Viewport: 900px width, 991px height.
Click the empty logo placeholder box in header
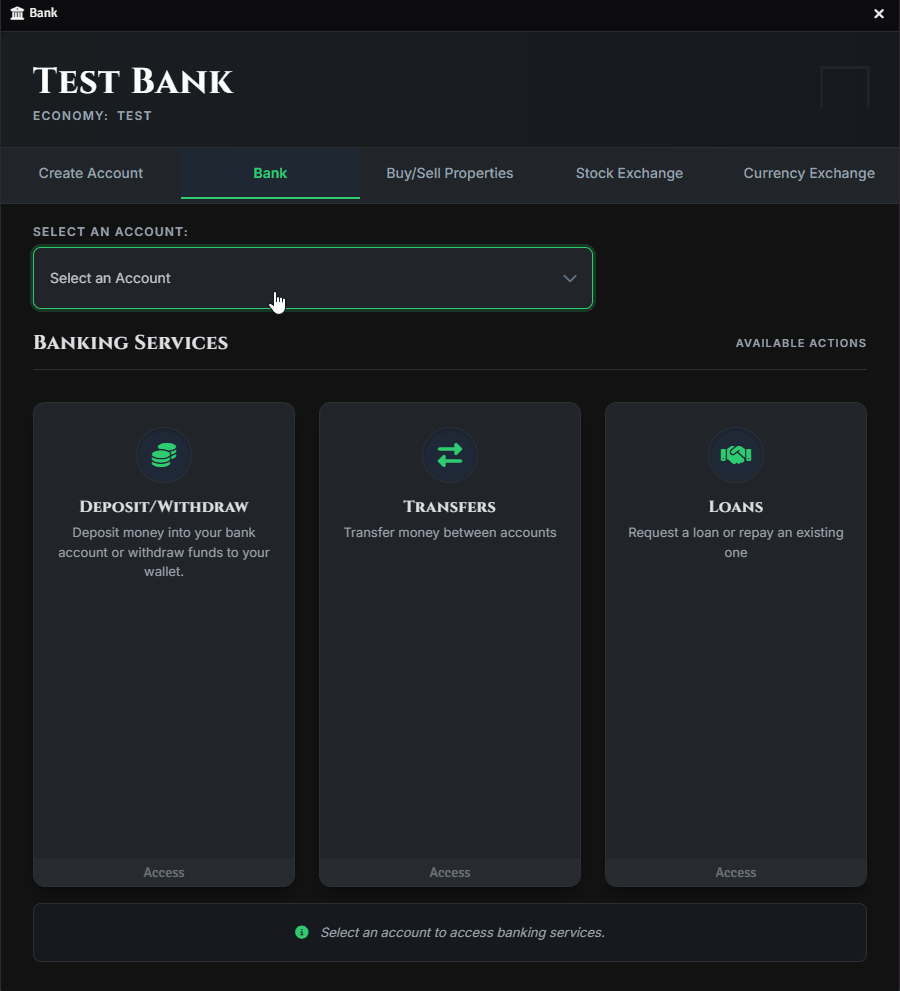point(844,87)
